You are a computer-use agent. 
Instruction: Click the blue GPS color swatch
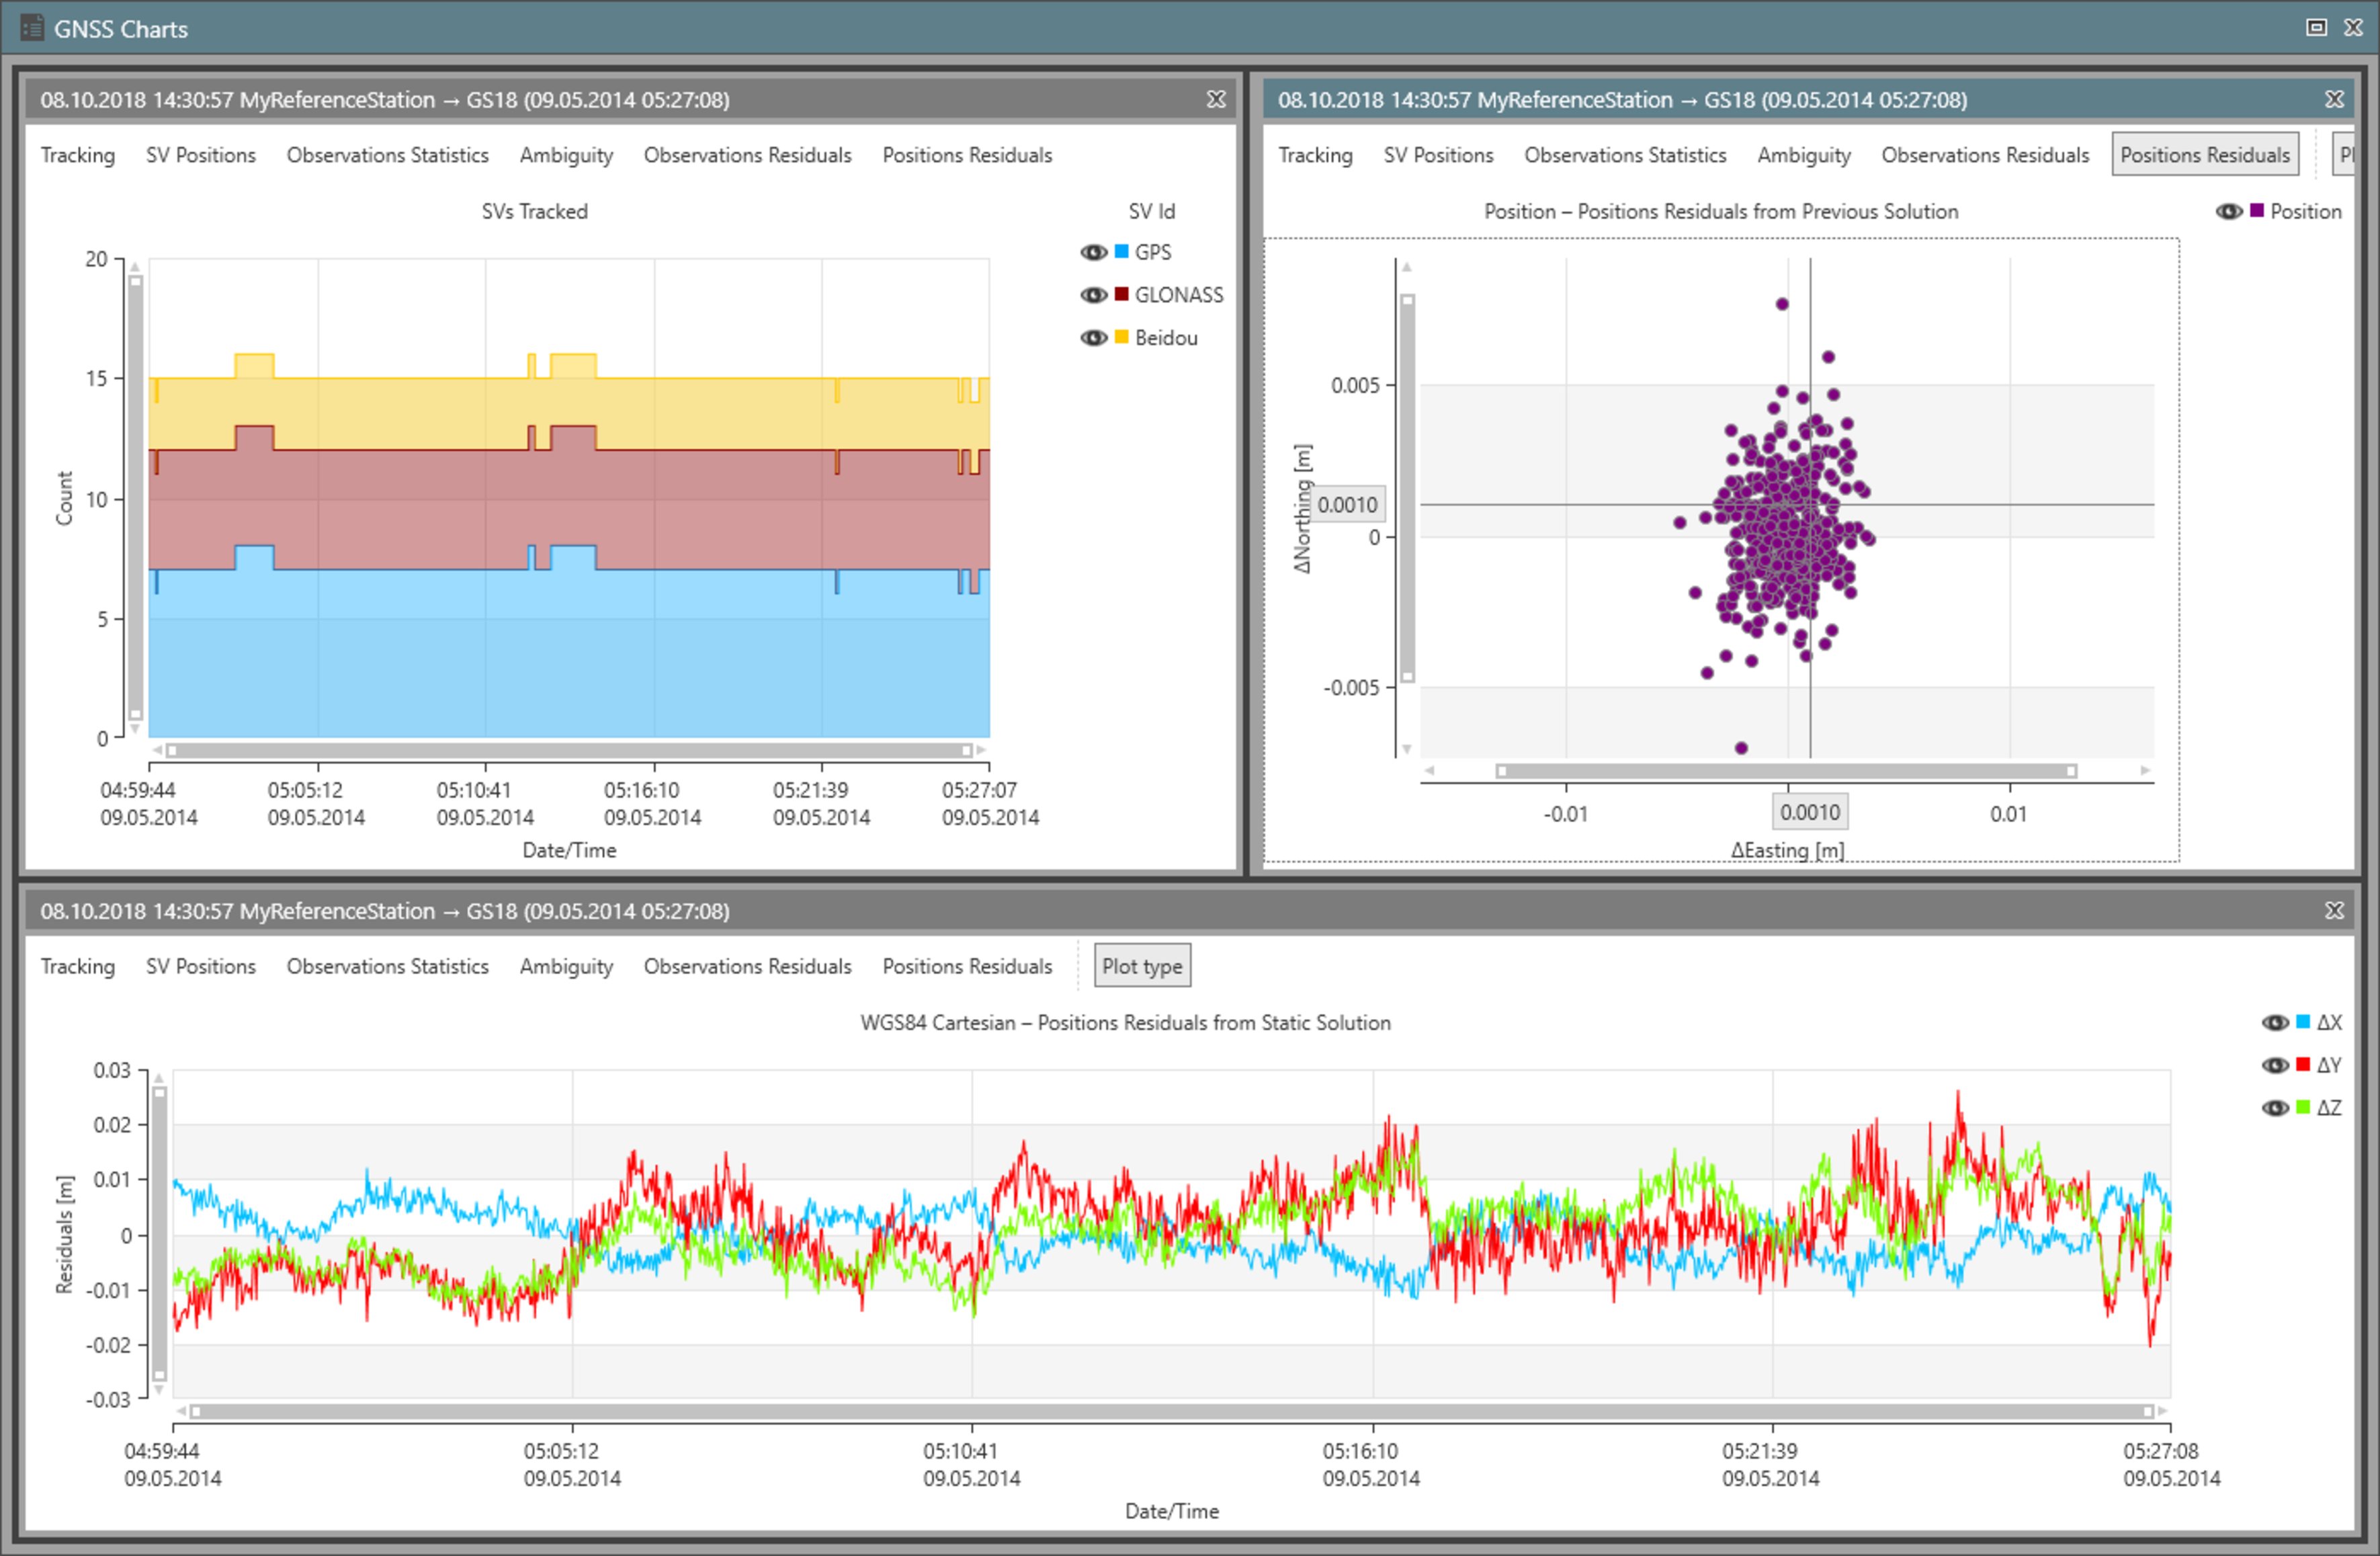1122,251
